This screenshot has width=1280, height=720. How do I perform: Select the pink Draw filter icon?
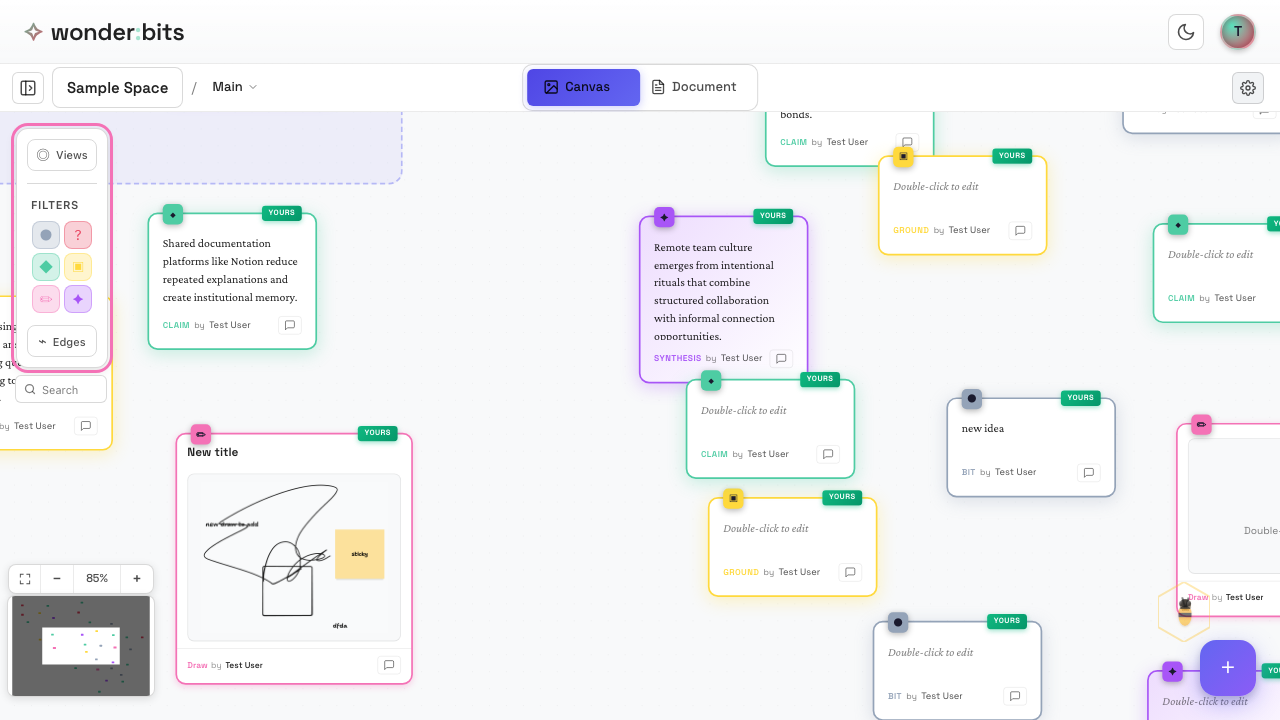tap(45, 299)
